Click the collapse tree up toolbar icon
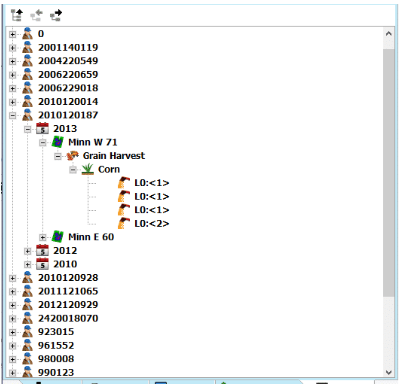The width and height of the screenshot is (399, 391). click(x=17, y=15)
